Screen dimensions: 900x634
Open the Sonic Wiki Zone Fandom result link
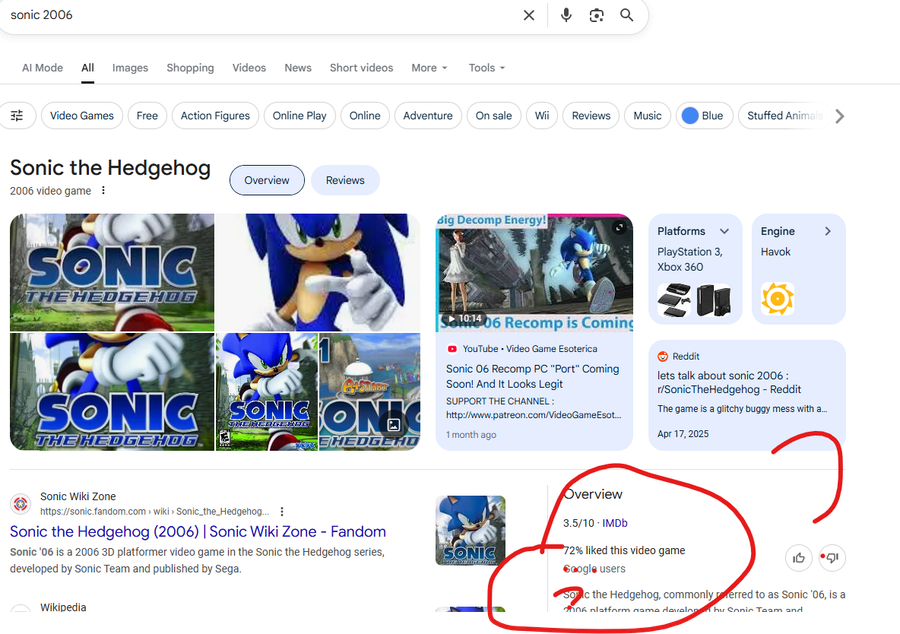pos(197,531)
